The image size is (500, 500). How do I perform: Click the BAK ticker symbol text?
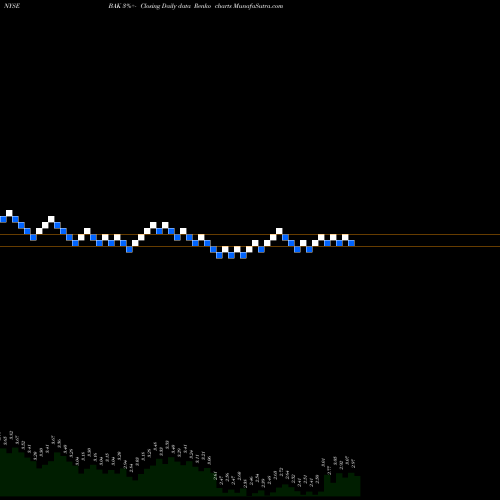click(114, 6)
